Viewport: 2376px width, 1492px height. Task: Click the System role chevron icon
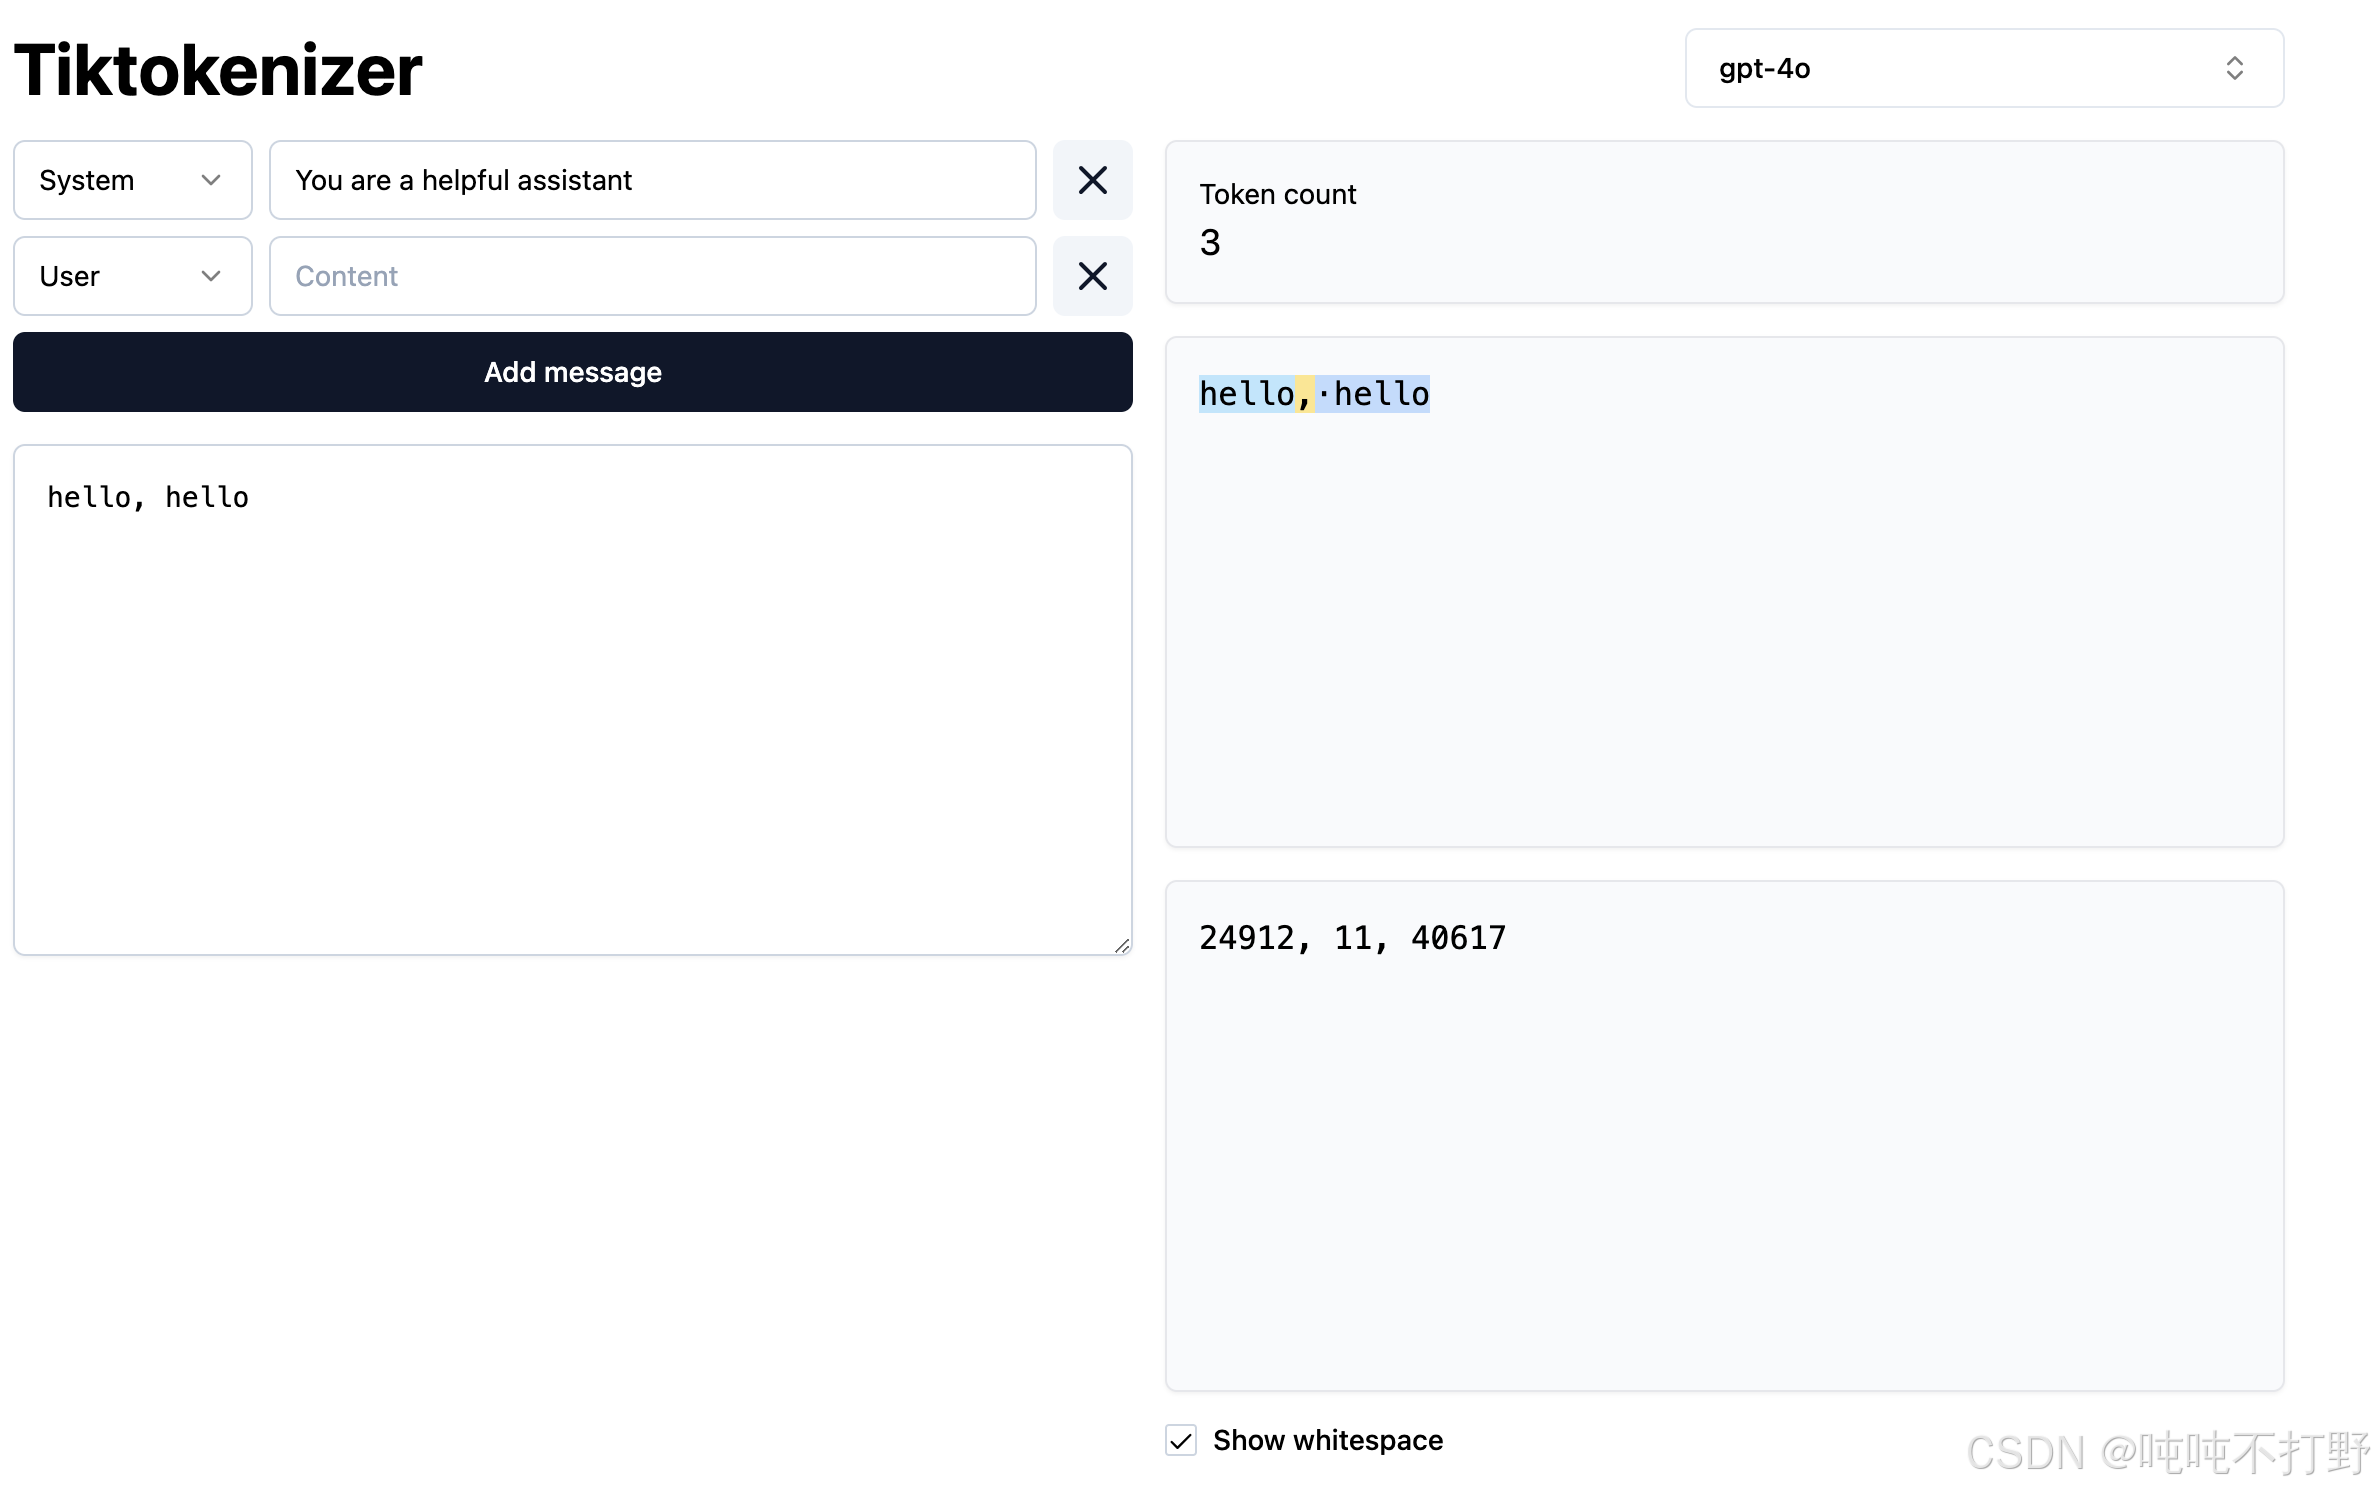coord(210,180)
